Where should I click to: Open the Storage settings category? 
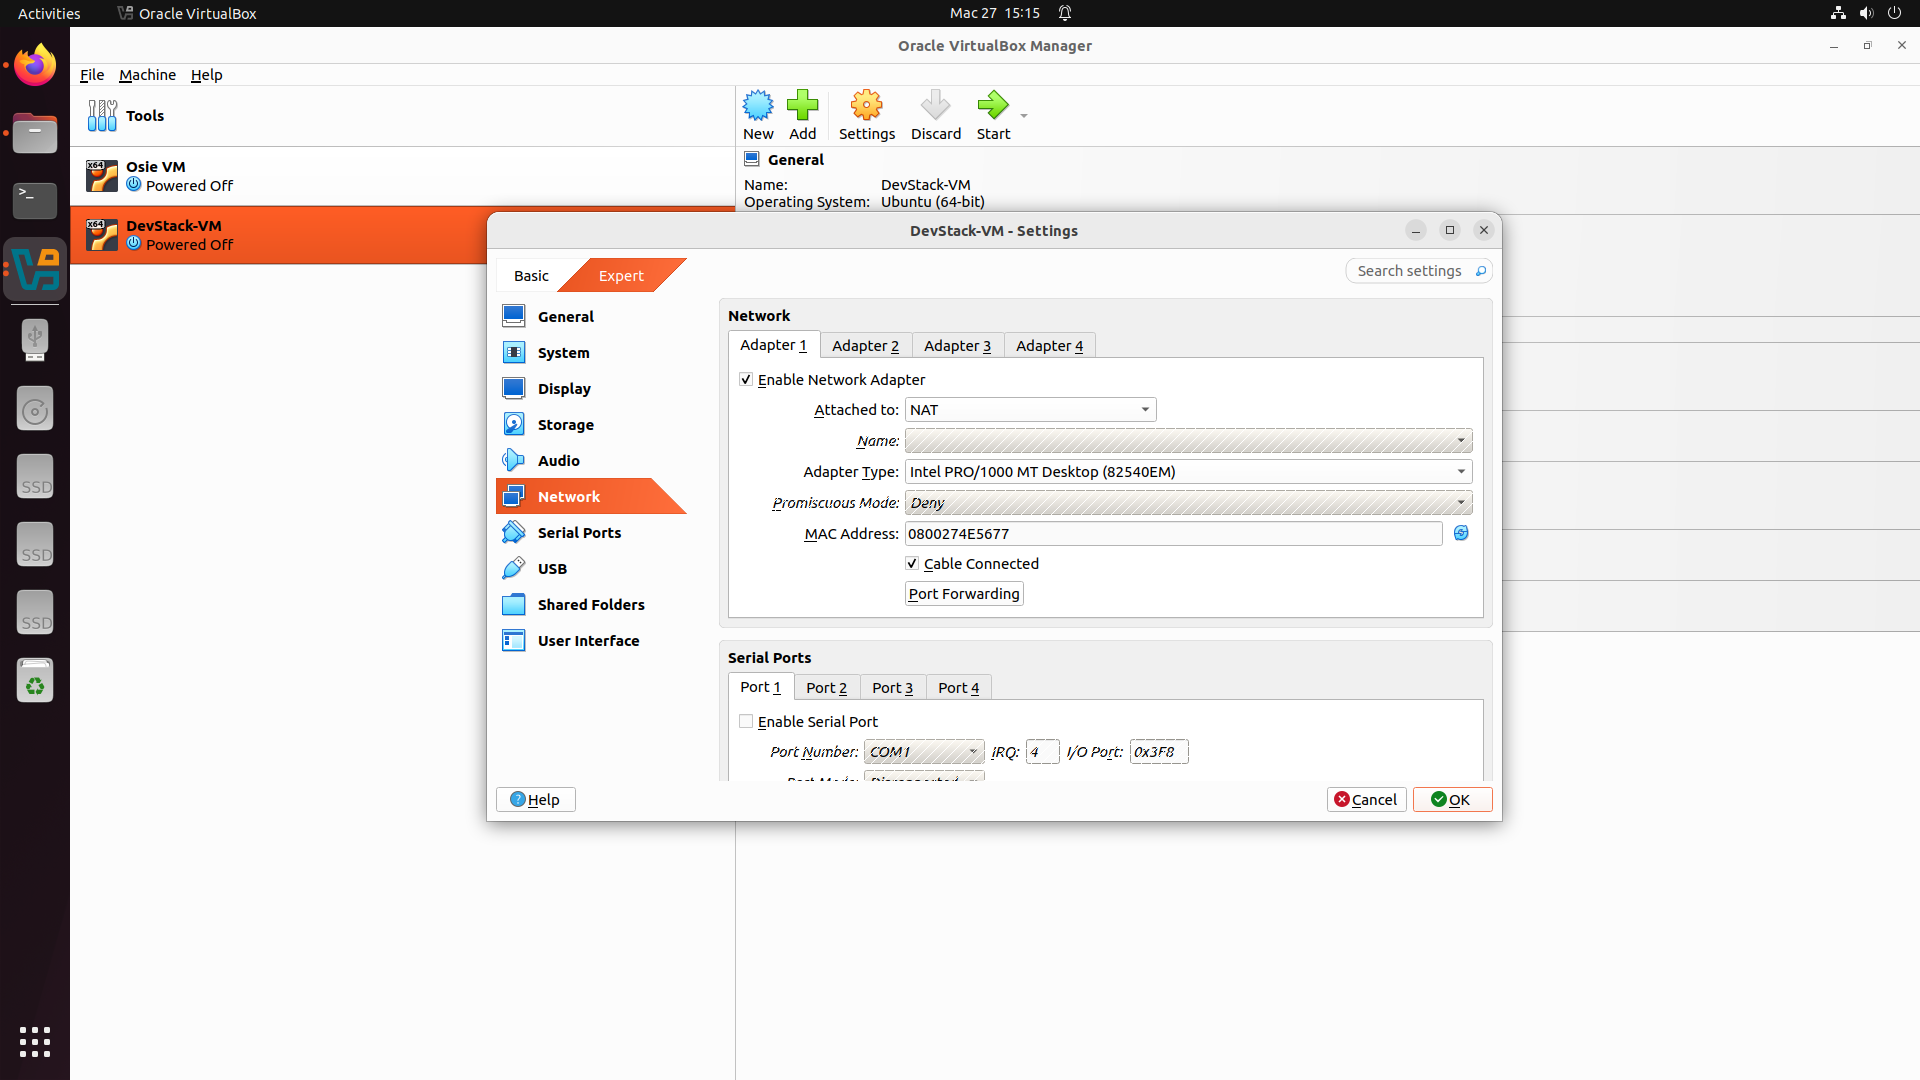click(591, 424)
